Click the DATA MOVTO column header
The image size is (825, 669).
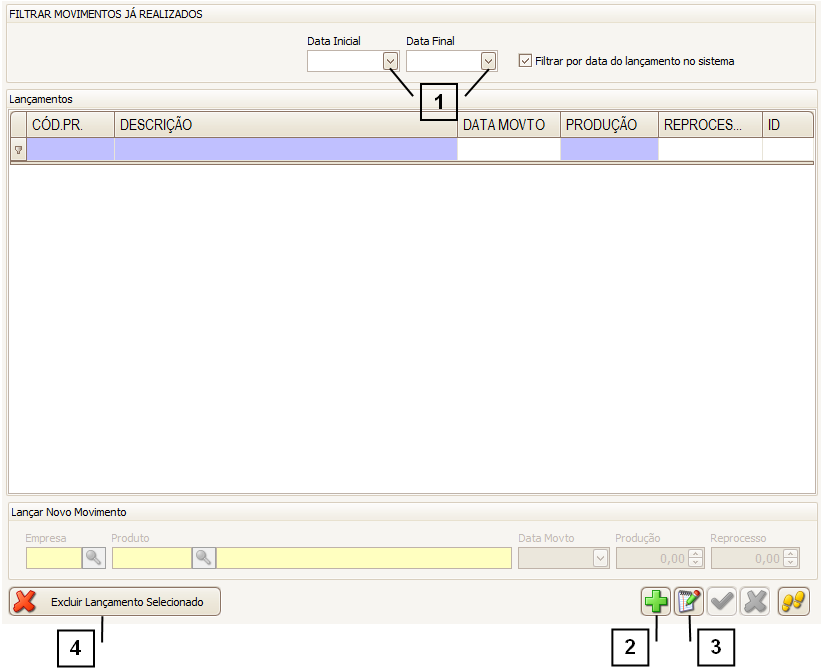tap(508, 125)
